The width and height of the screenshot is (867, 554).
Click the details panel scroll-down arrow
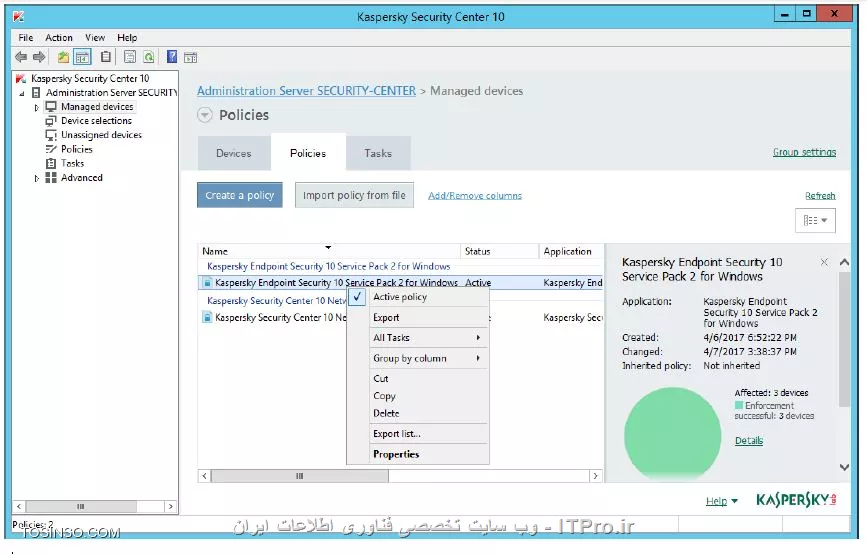844,468
